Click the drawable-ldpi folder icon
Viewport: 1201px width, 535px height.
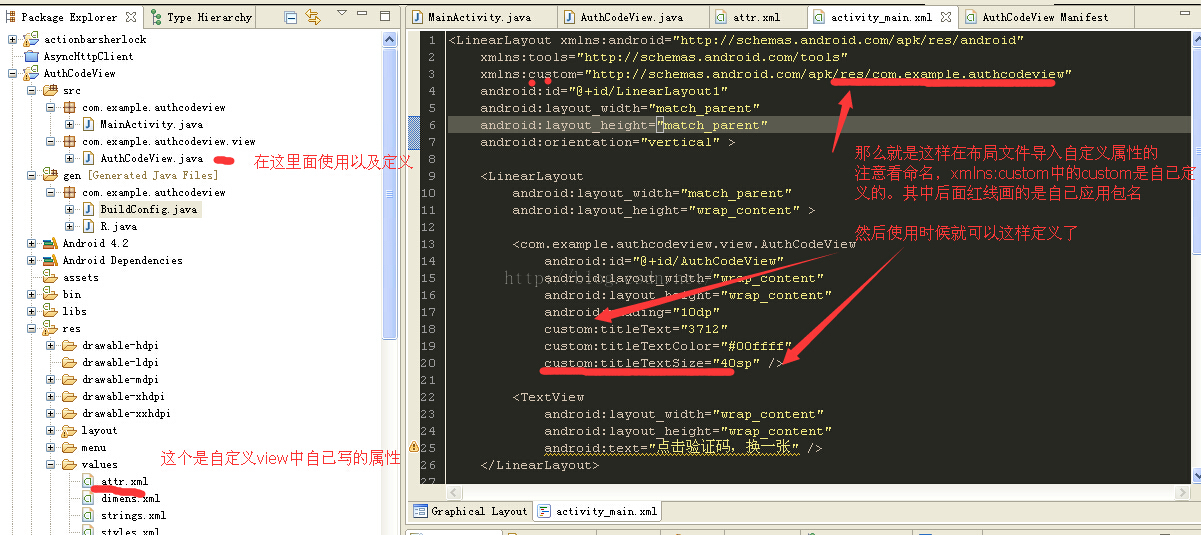click(69, 362)
